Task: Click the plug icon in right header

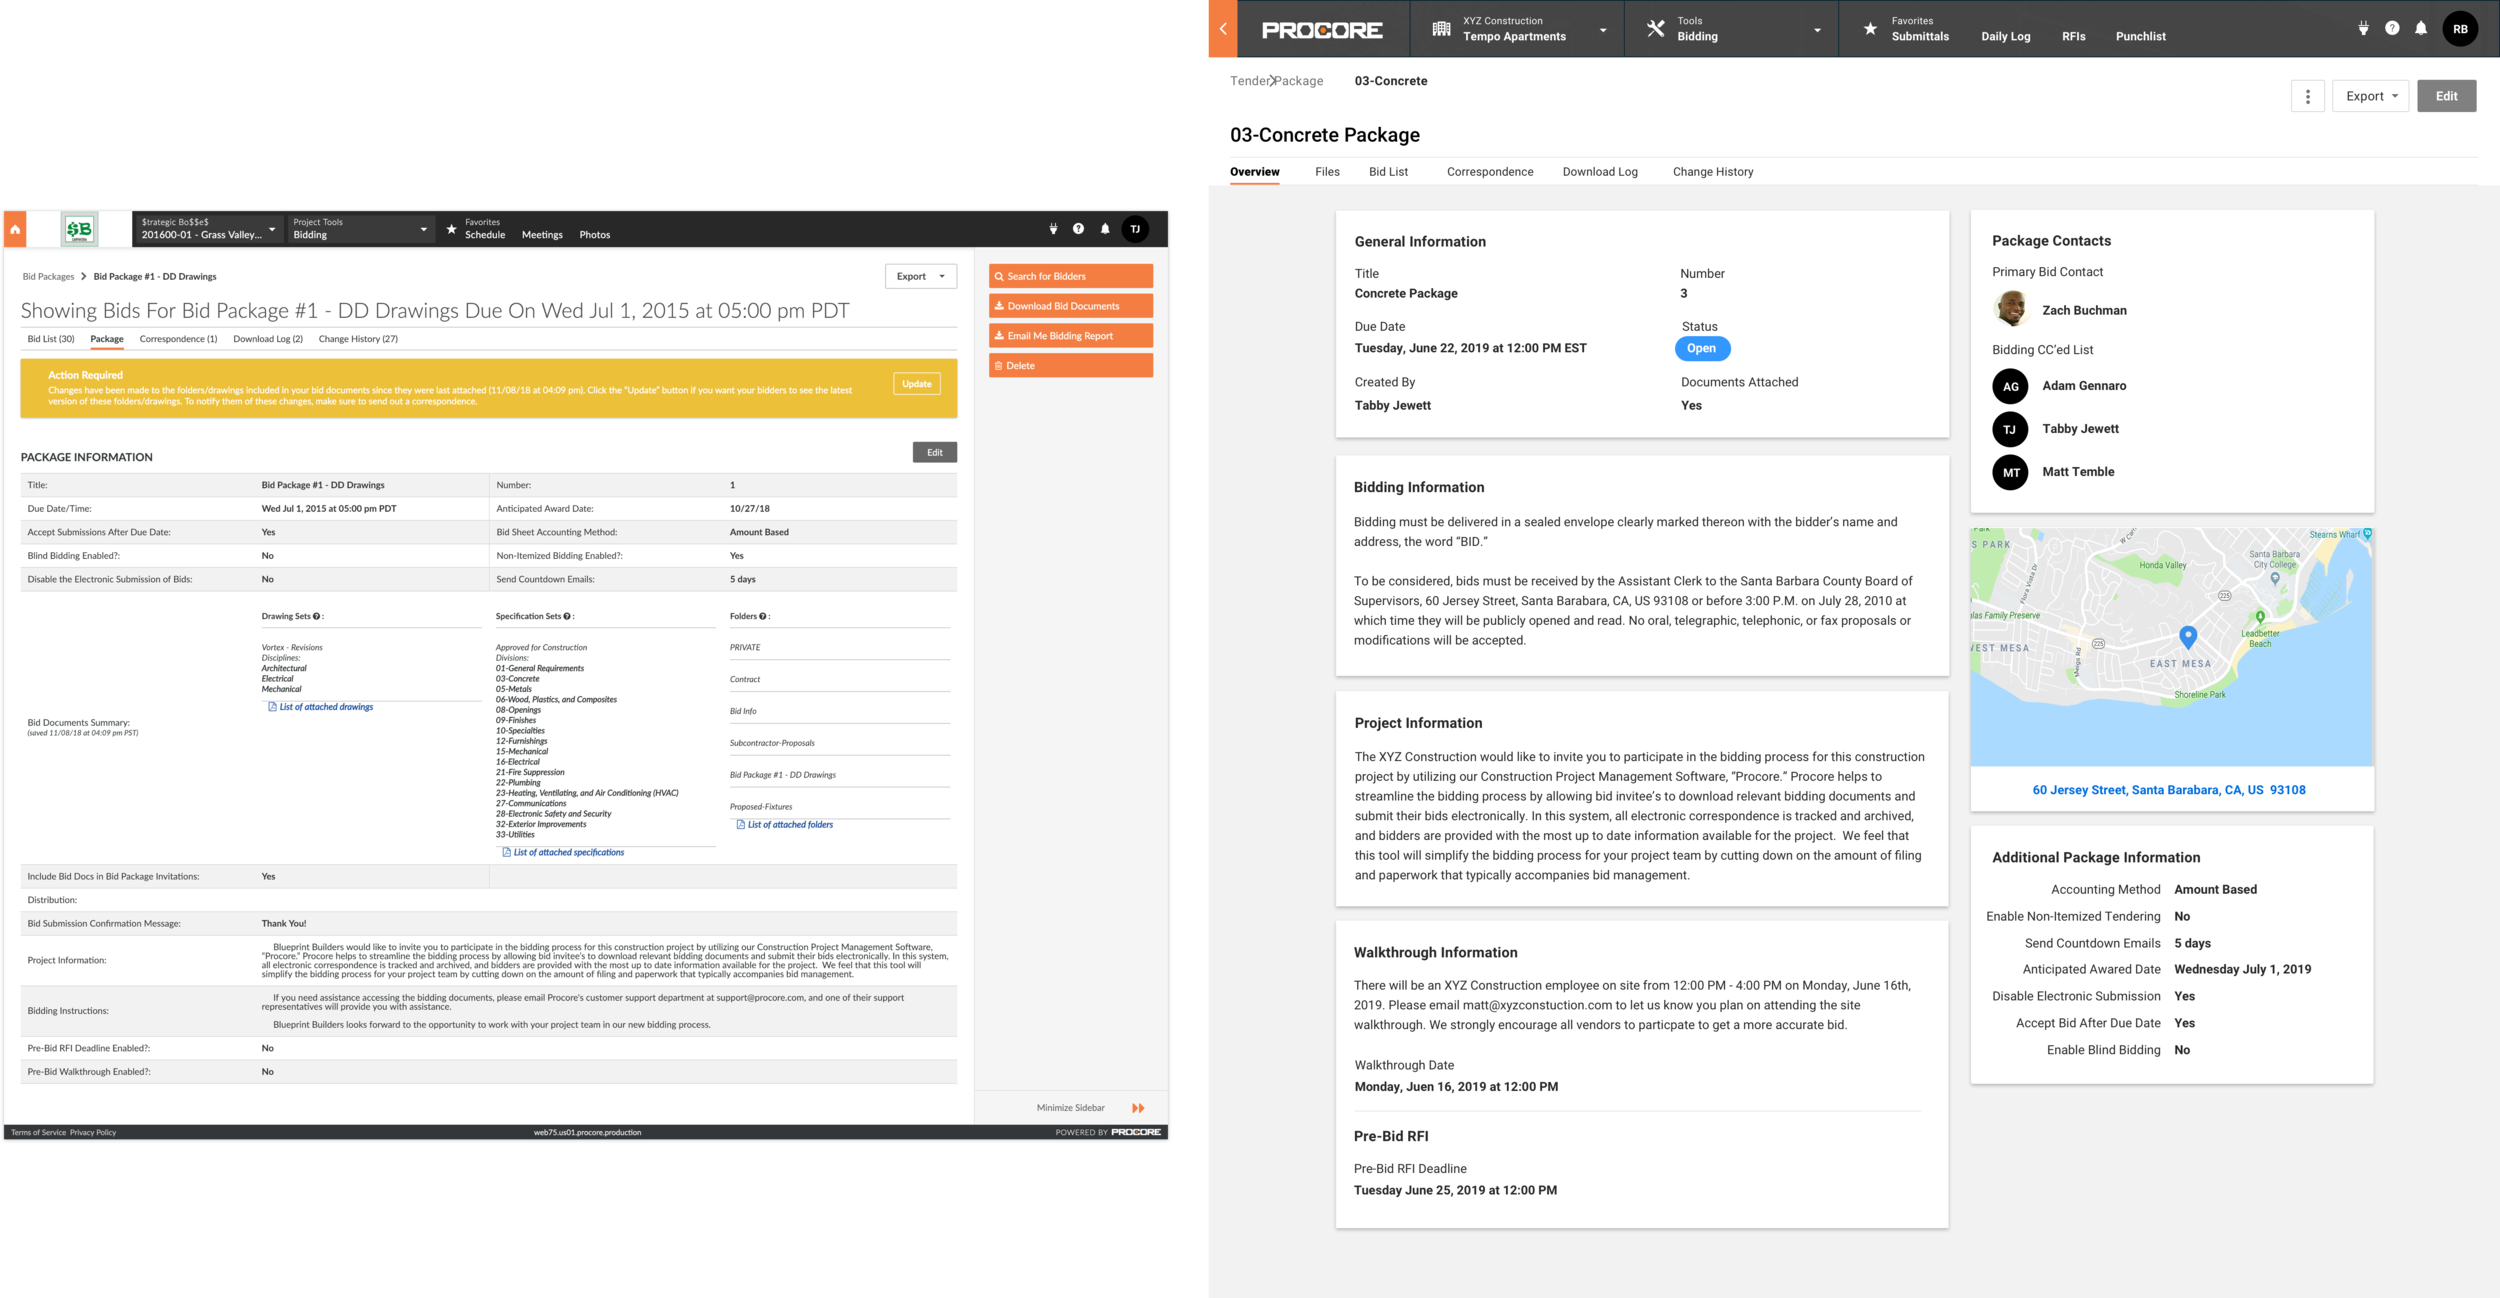Action: [x=2363, y=29]
